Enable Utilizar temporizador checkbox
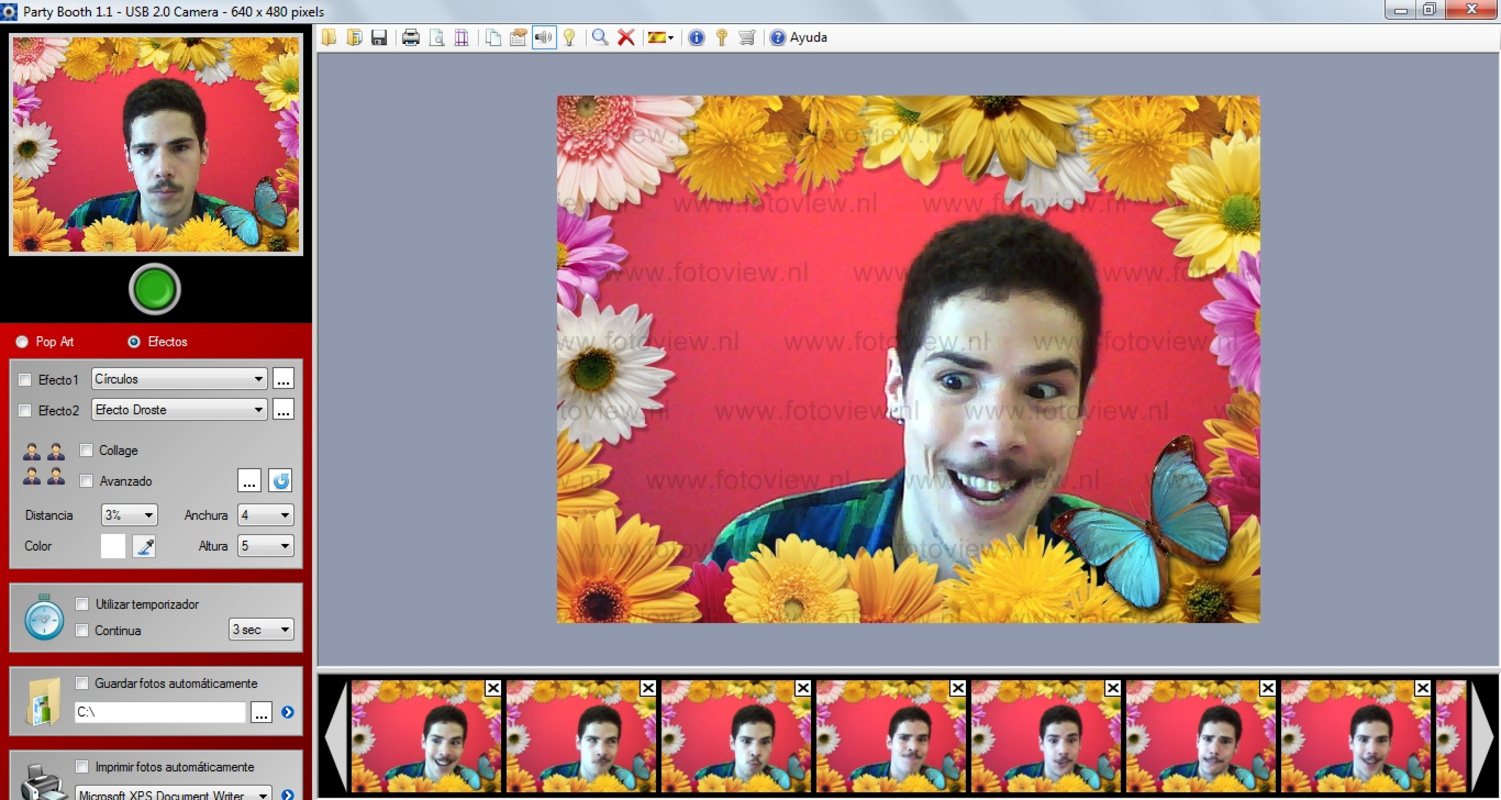 click(x=82, y=604)
